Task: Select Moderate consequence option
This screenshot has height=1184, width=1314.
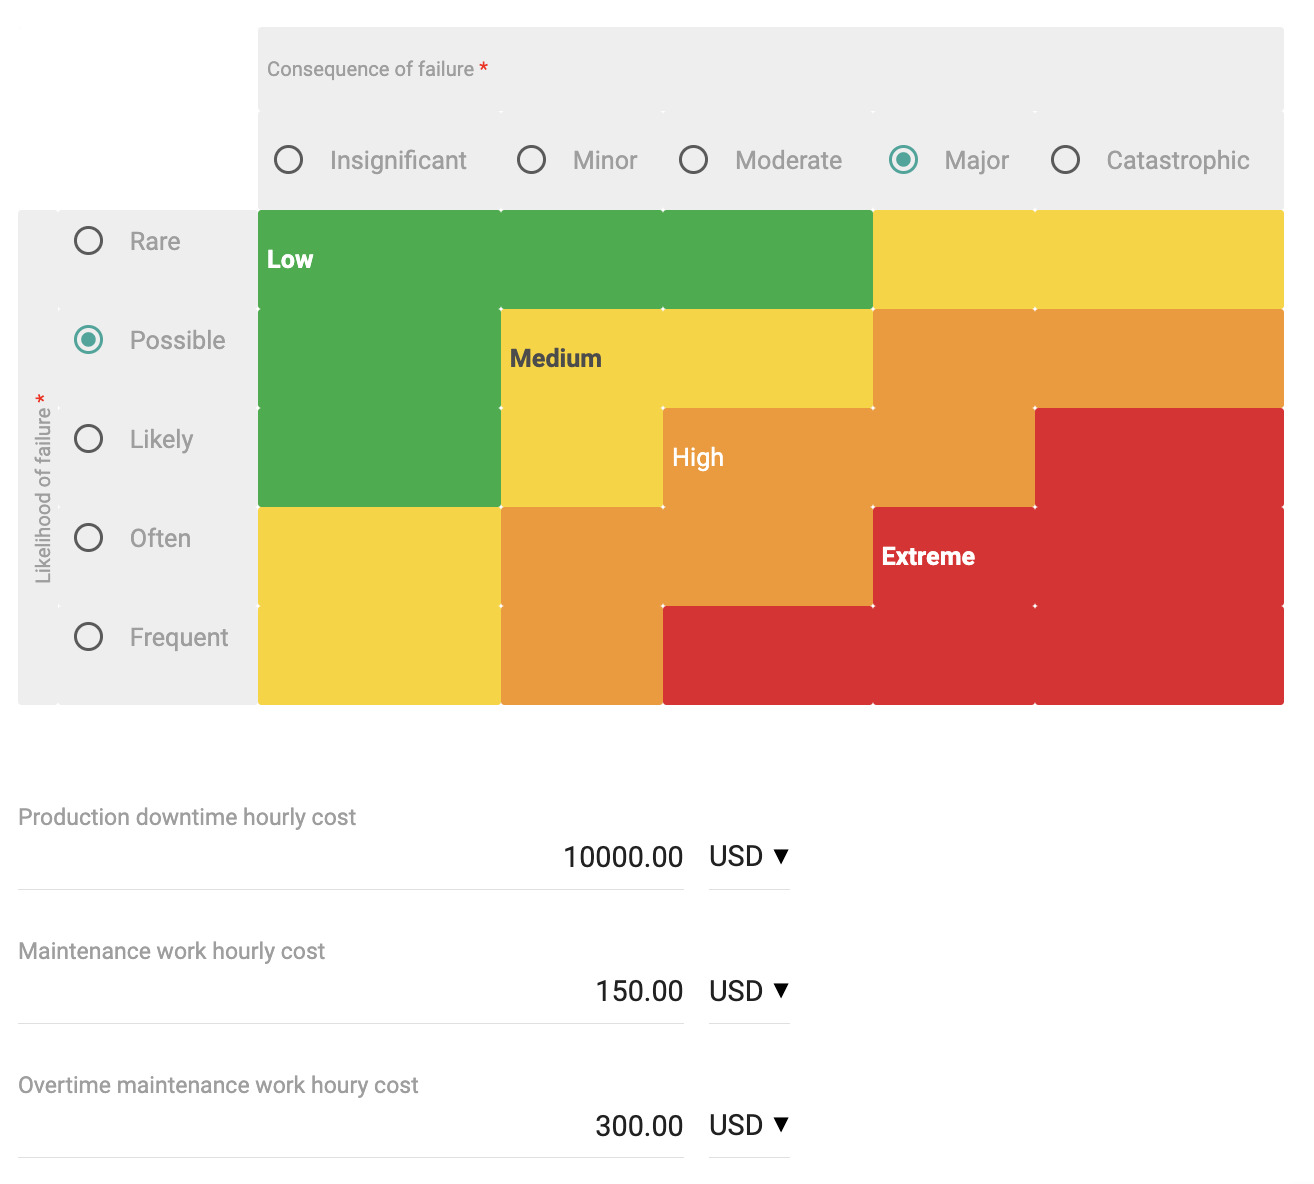Action: (694, 160)
